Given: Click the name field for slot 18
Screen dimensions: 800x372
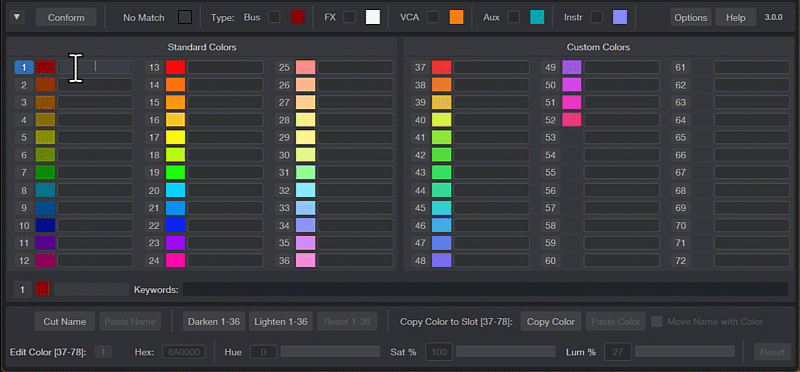Looking at the screenshot, I should click(x=225, y=155).
